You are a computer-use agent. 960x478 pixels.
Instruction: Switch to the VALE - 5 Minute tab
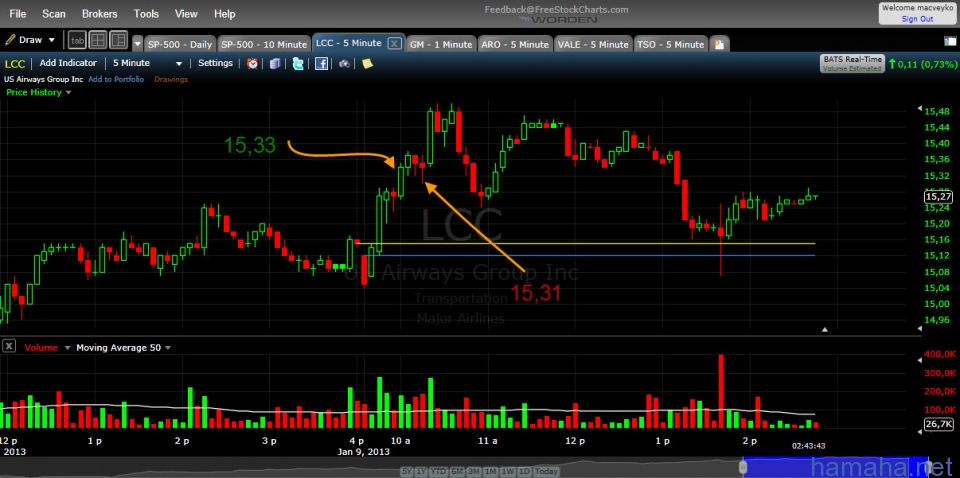point(593,44)
